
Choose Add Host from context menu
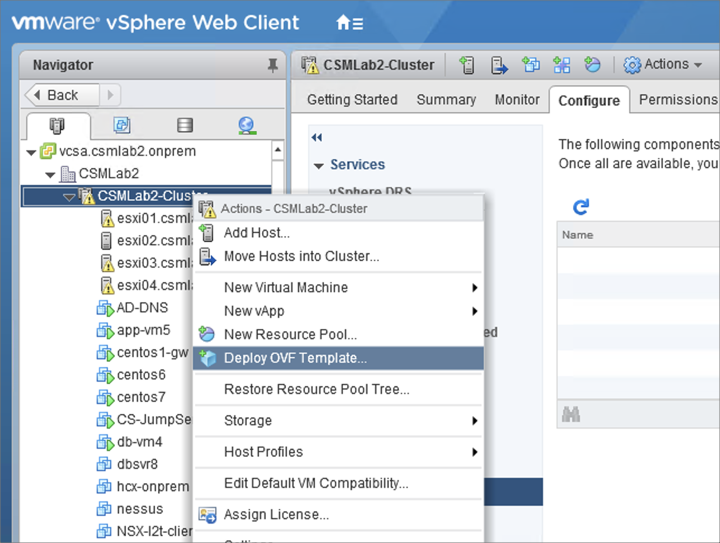point(338,233)
